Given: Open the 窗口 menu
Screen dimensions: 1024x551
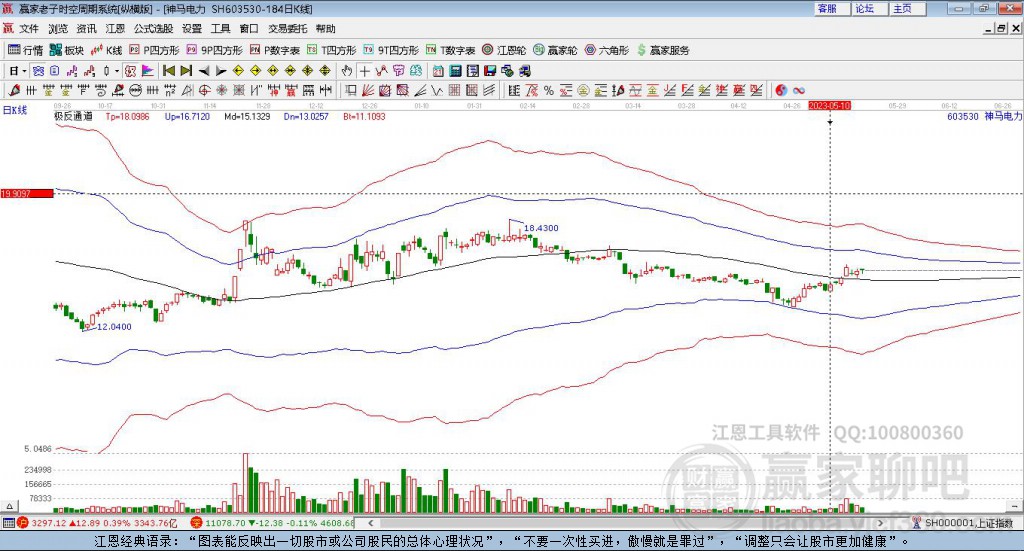Looking at the screenshot, I should tap(249, 29).
